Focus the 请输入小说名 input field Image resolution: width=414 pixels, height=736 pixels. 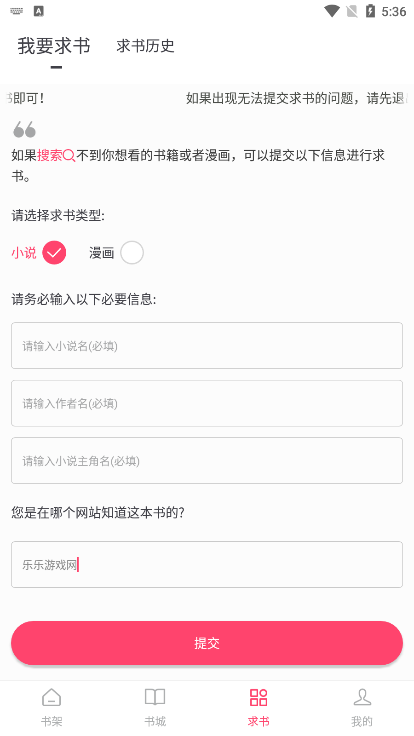207,345
